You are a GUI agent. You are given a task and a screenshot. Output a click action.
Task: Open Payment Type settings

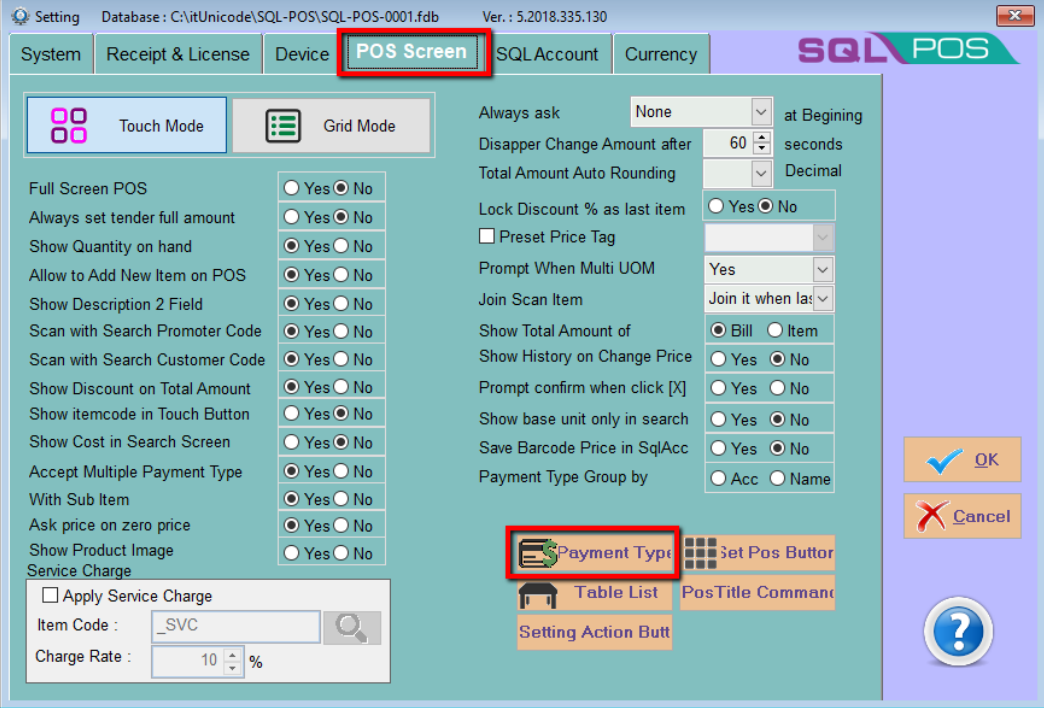tap(594, 553)
